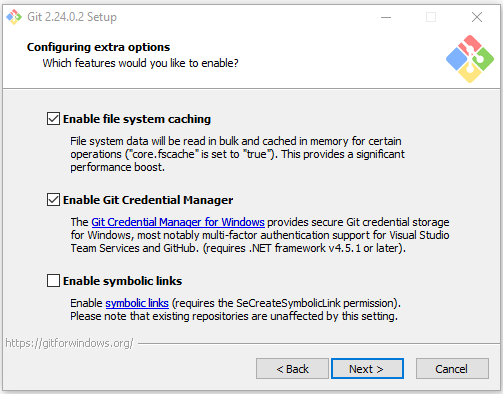
Task: Click the 'Git 2.24.0.2 Setup' title bar text
Action: click(72, 17)
